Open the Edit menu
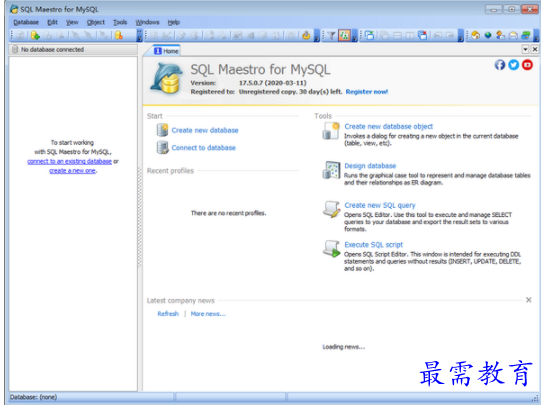Viewport: 541px width, 405px height. point(52,22)
